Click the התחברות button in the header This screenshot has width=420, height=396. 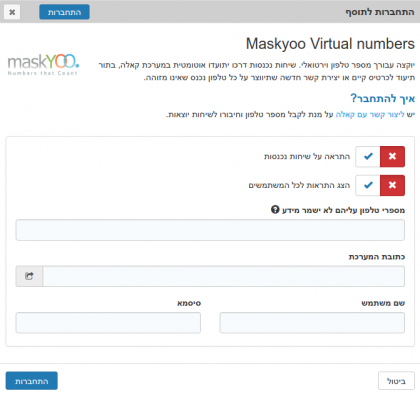point(64,12)
